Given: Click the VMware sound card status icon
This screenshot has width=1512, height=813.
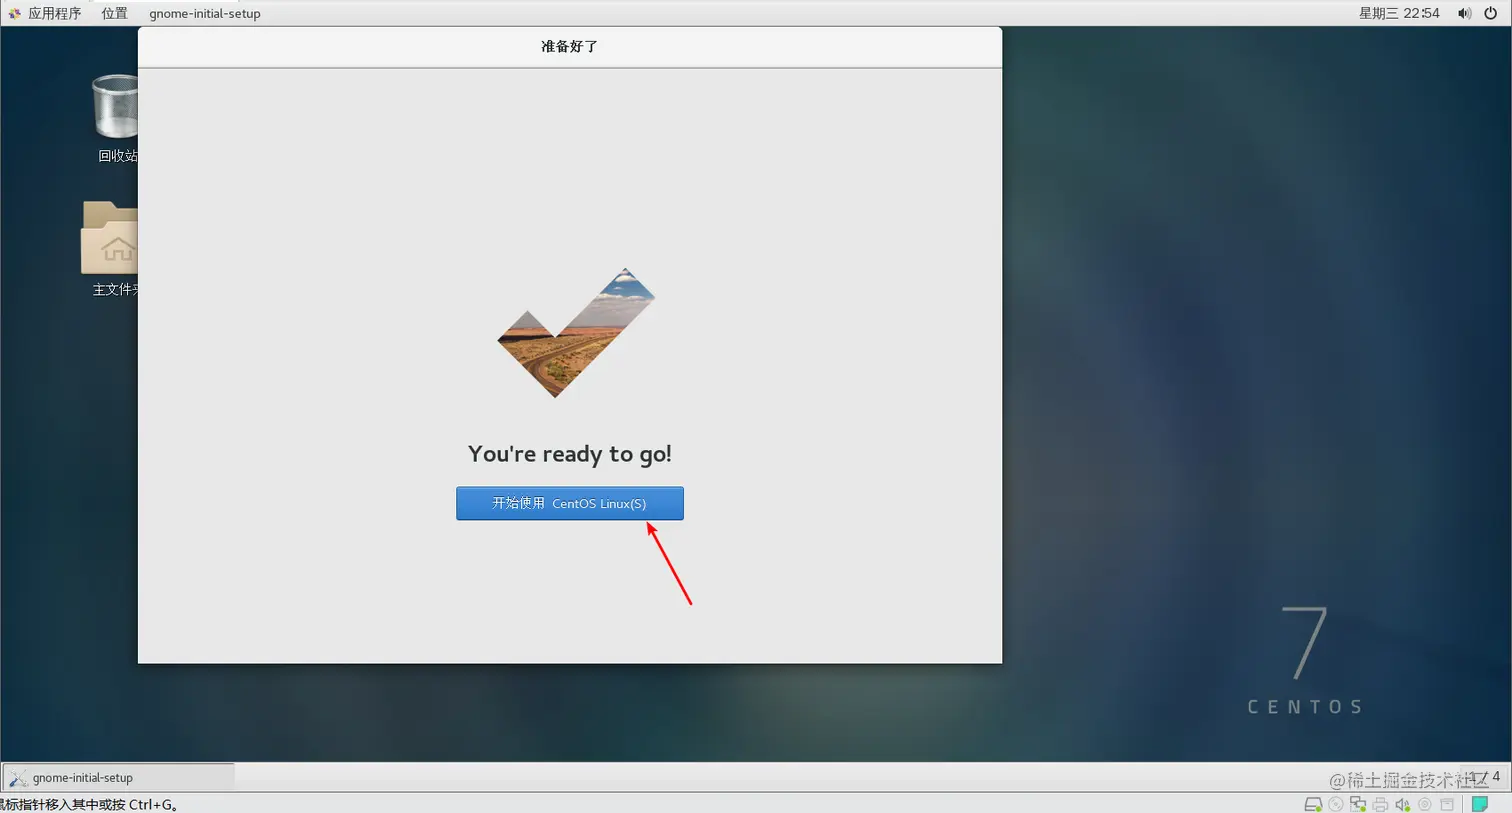Looking at the screenshot, I should point(1402,804).
